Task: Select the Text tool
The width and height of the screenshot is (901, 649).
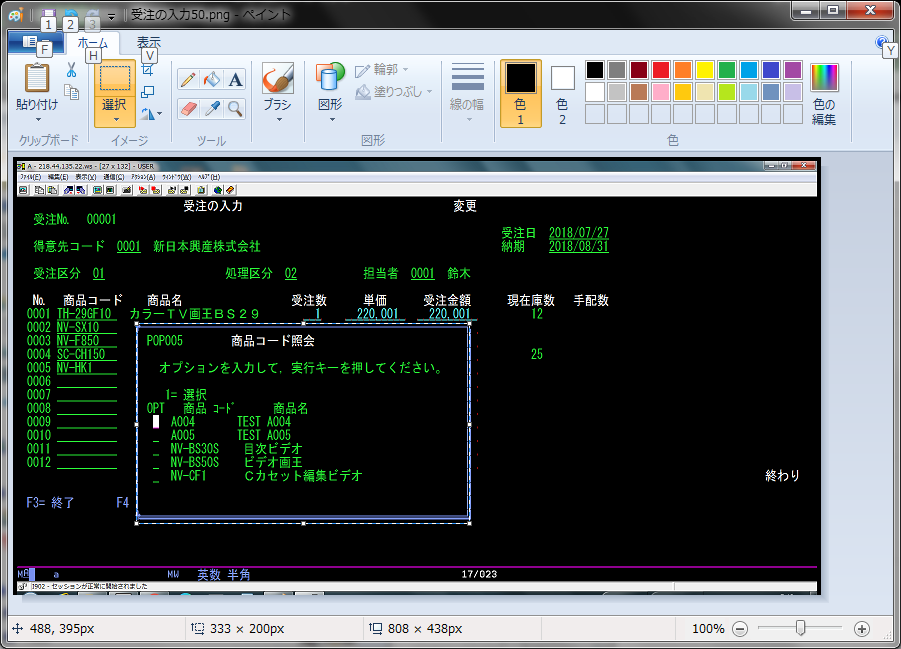Action: [235, 80]
